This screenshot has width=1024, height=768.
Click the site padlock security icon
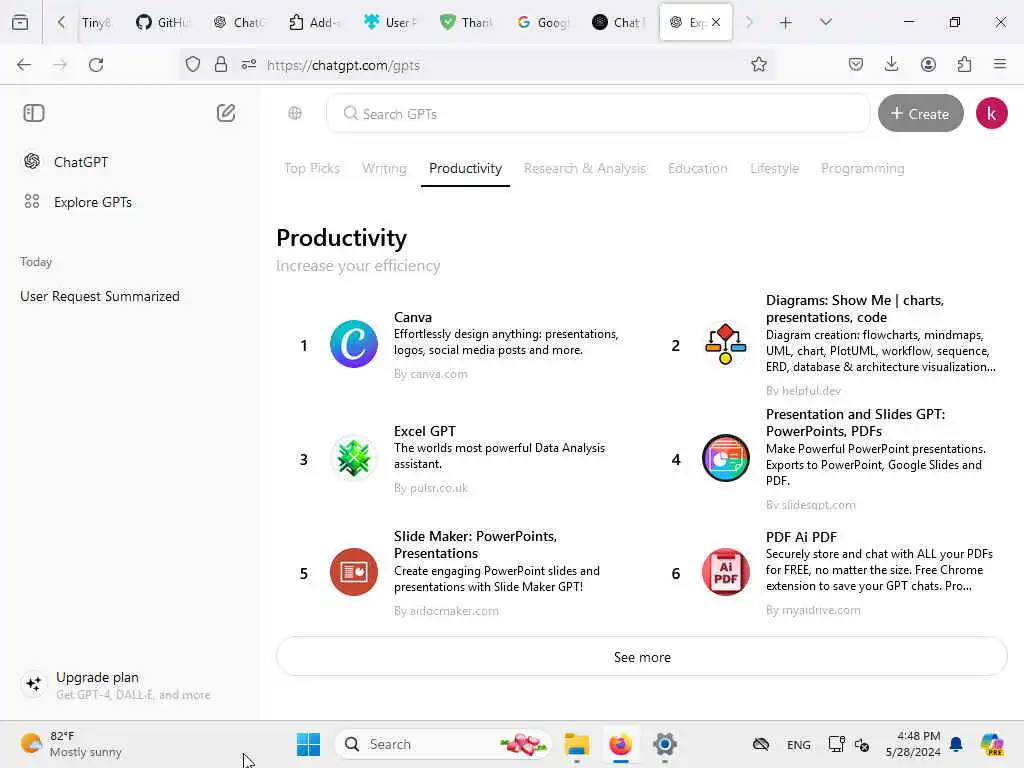tap(221, 64)
